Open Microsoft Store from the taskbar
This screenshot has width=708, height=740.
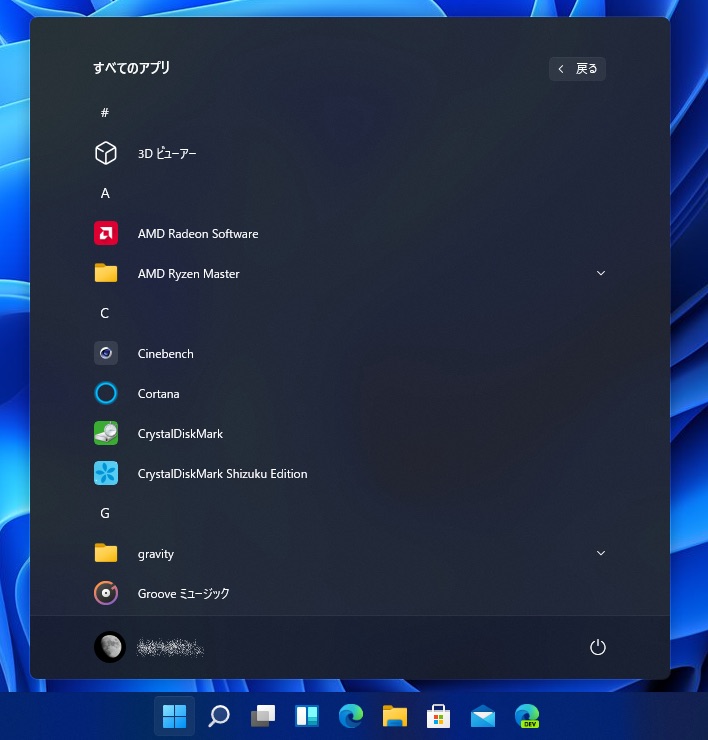click(438, 716)
